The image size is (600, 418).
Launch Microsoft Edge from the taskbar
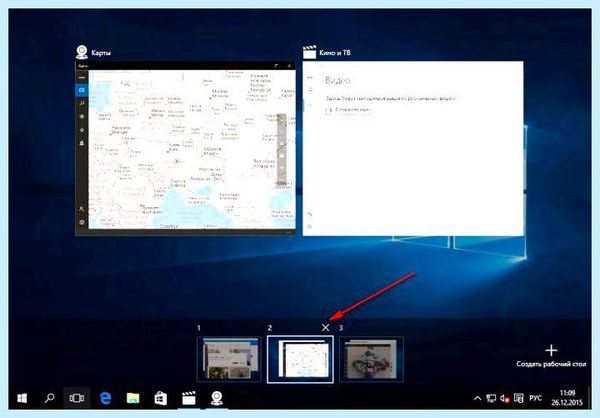coord(105,398)
